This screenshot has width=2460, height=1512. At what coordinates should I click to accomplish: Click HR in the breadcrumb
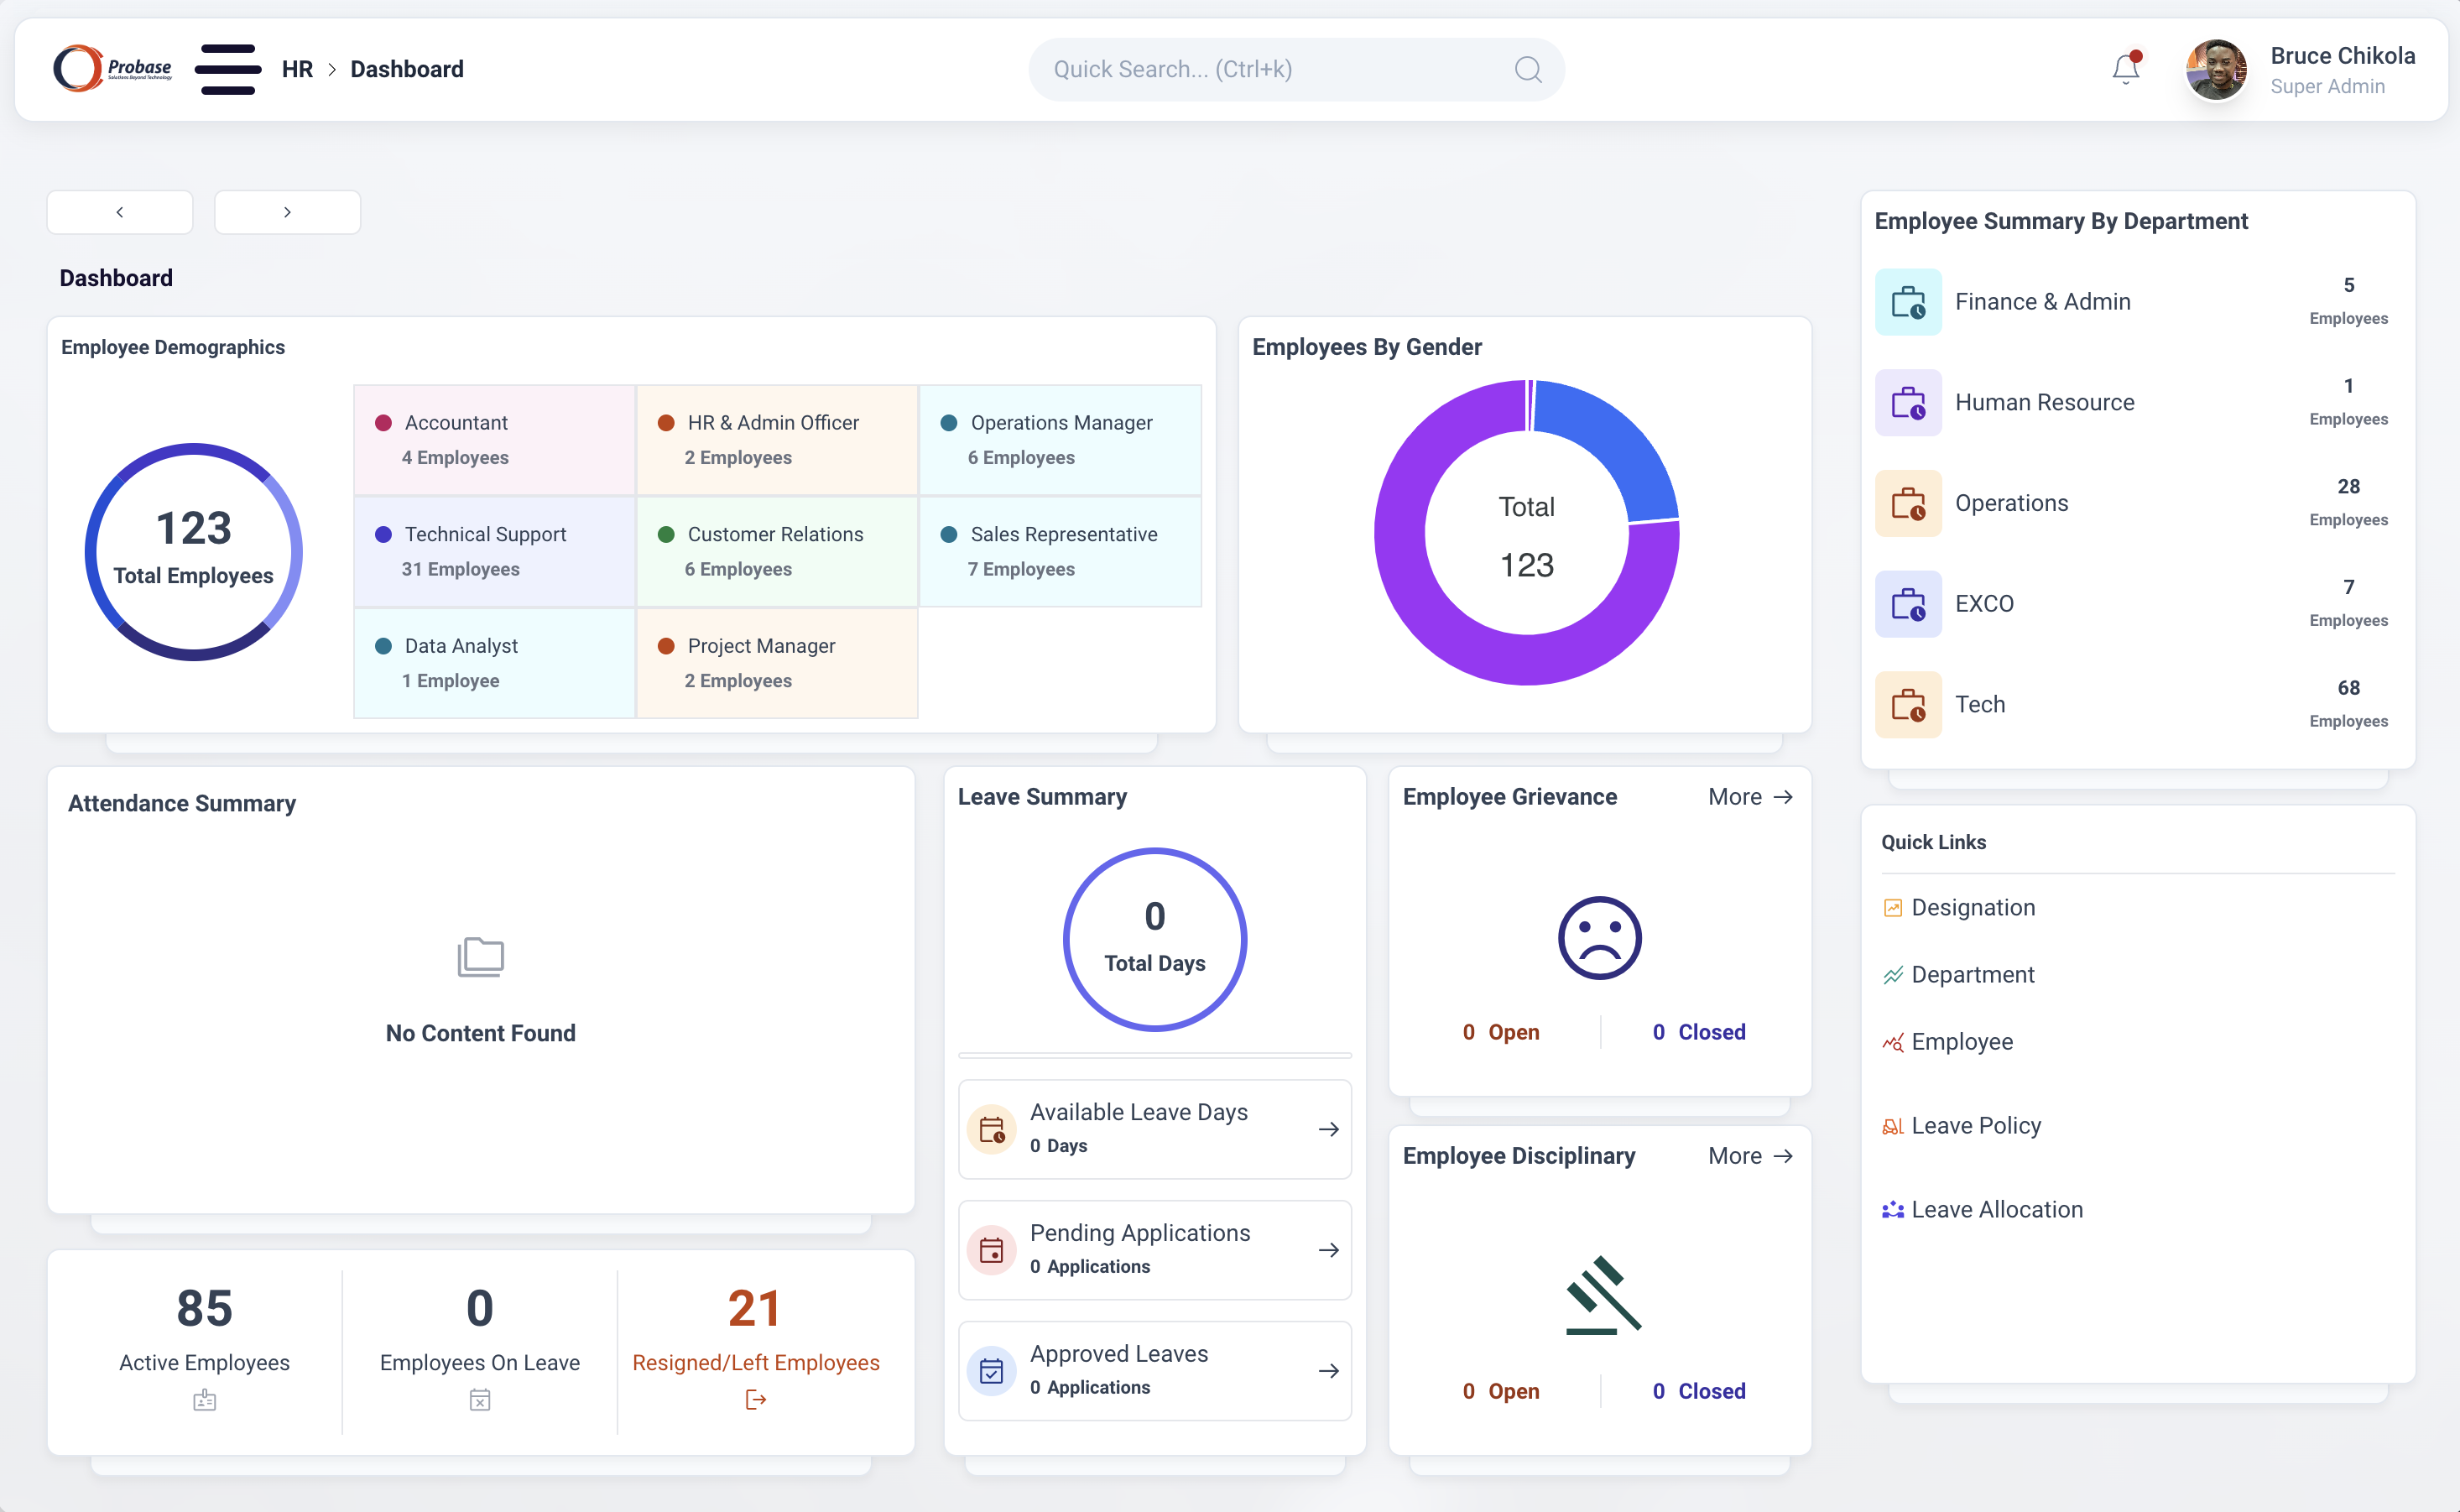point(297,69)
